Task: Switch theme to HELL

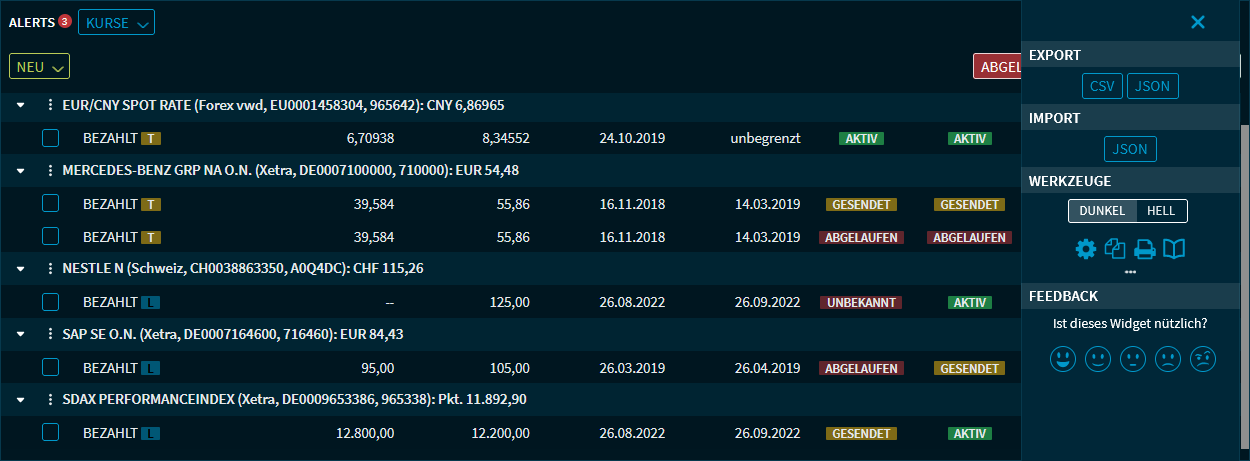Action: (1161, 211)
